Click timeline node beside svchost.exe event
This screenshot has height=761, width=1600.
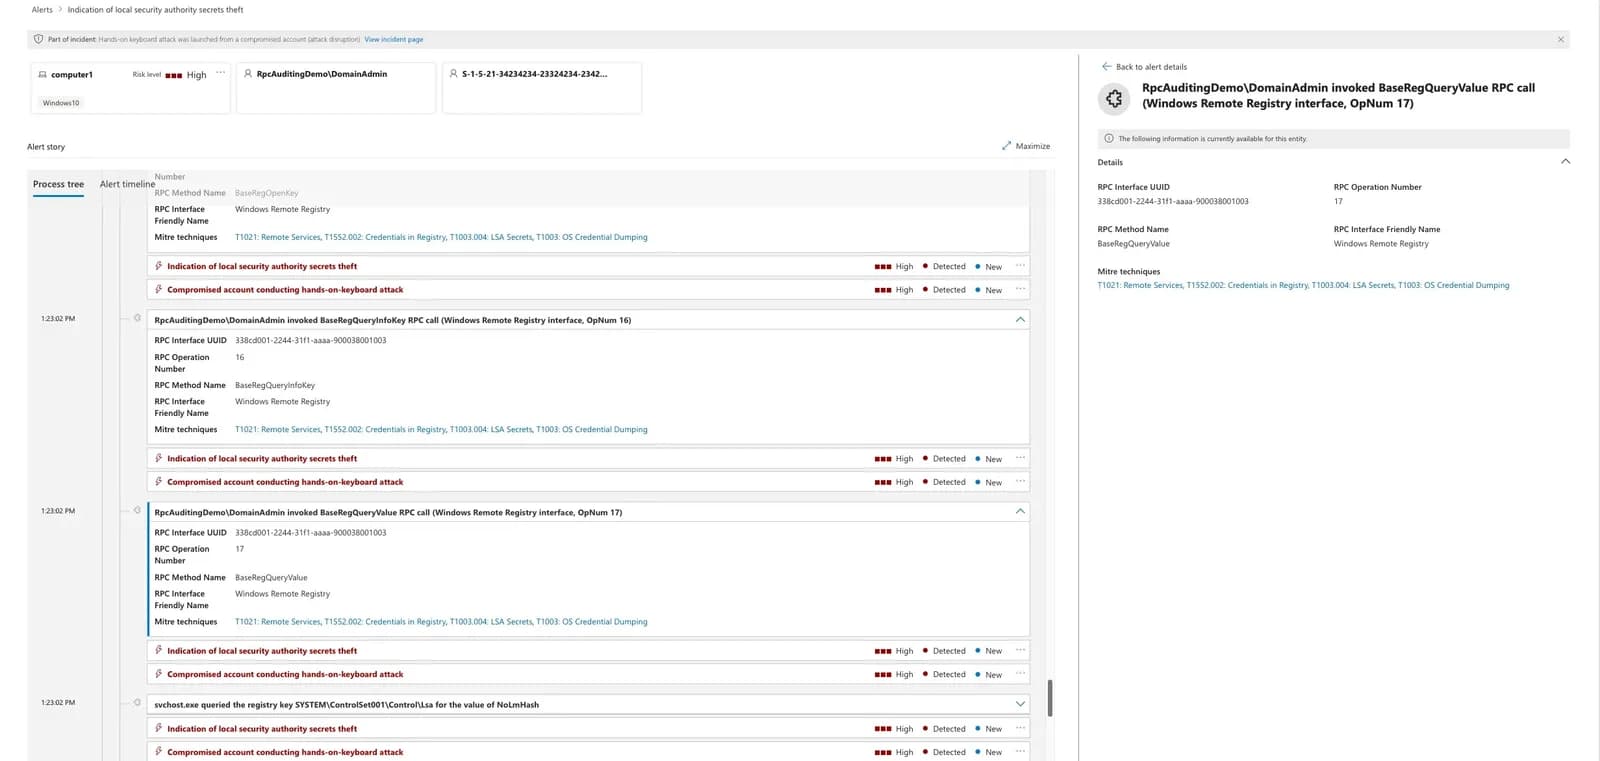pyautogui.click(x=137, y=702)
